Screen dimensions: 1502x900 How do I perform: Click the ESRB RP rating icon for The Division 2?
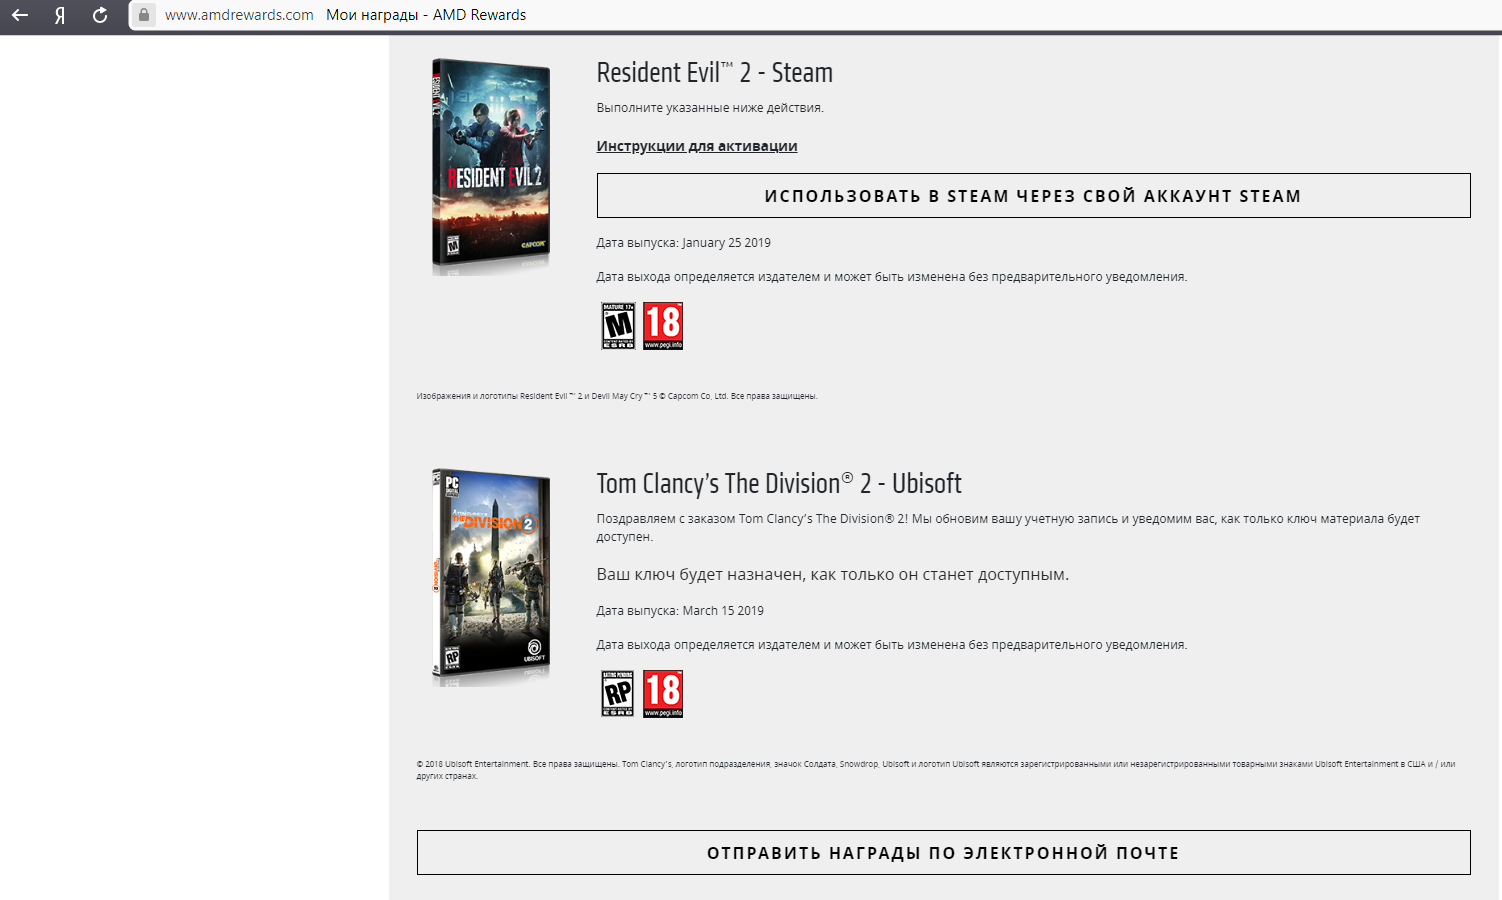pos(618,694)
